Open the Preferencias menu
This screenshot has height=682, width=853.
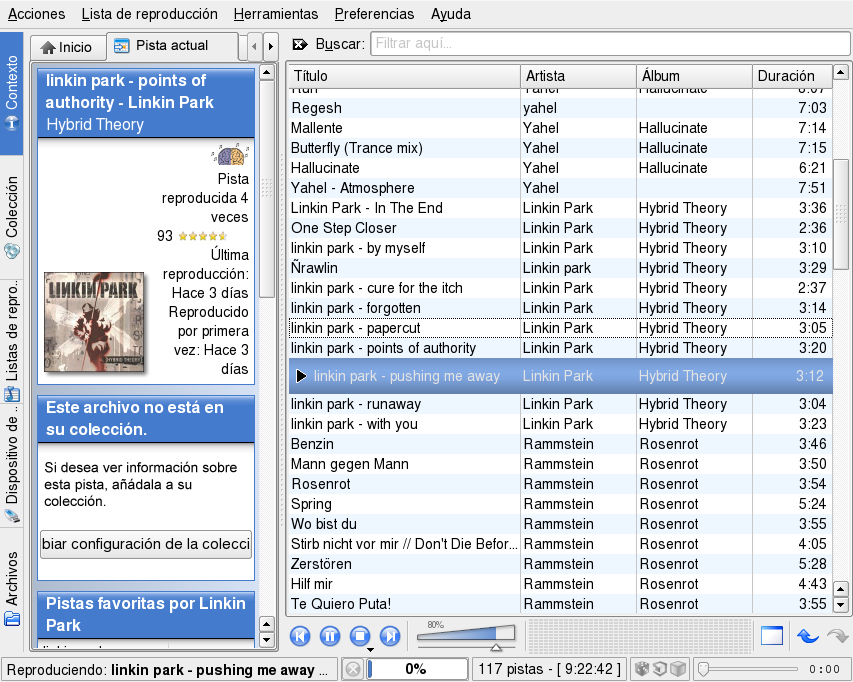click(x=374, y=14)
